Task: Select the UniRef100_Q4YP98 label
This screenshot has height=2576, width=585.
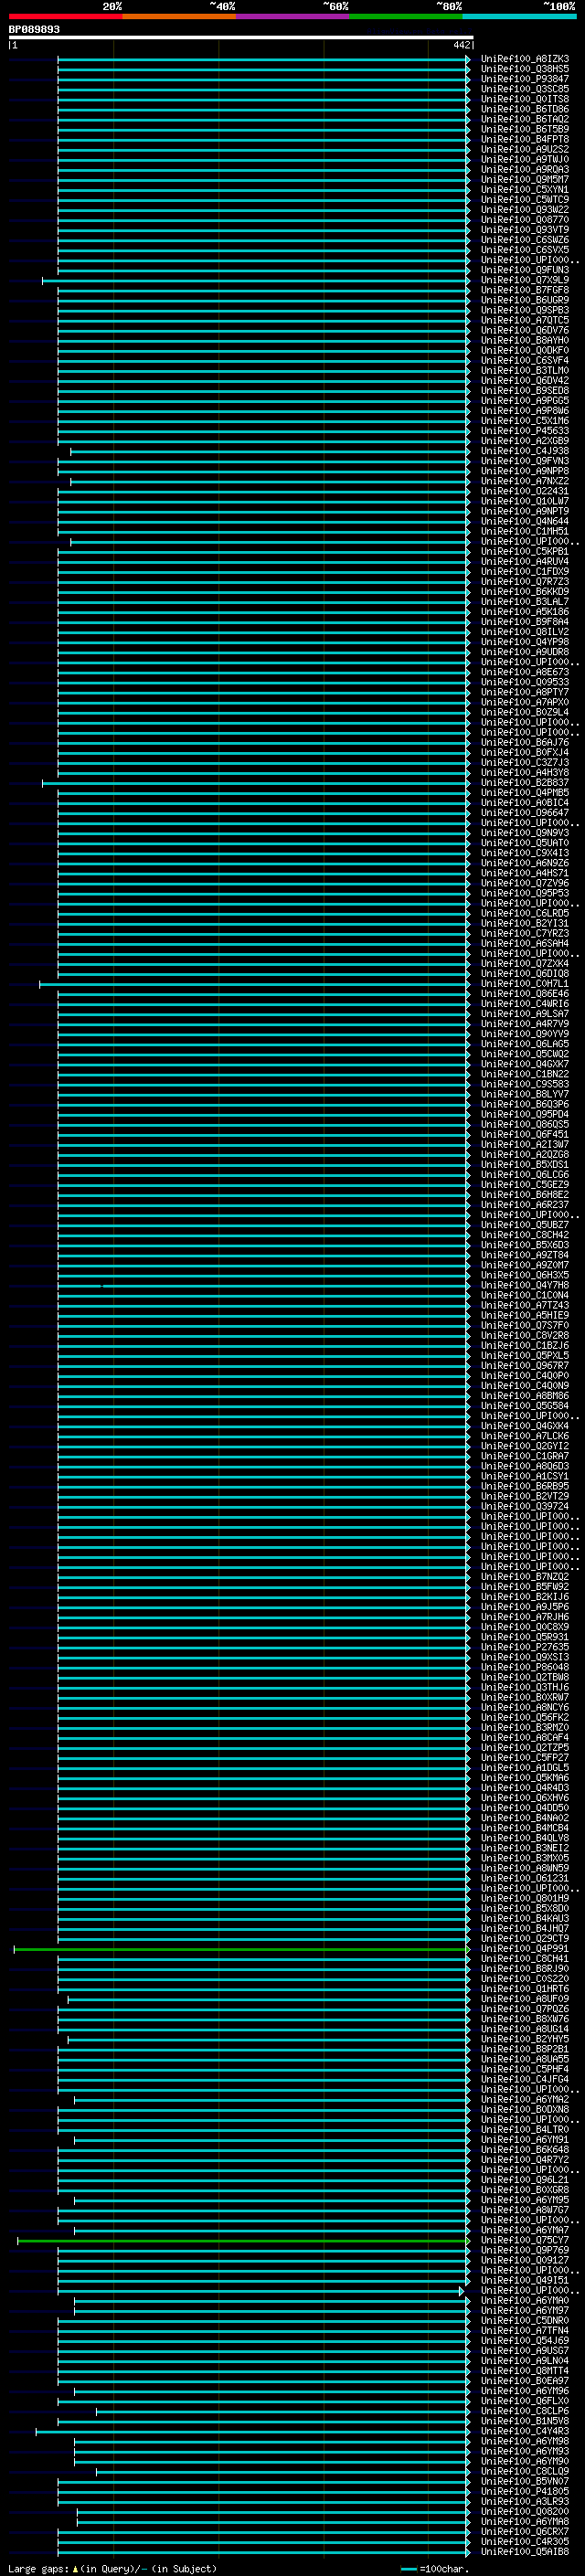Action: tap(525, 642)
